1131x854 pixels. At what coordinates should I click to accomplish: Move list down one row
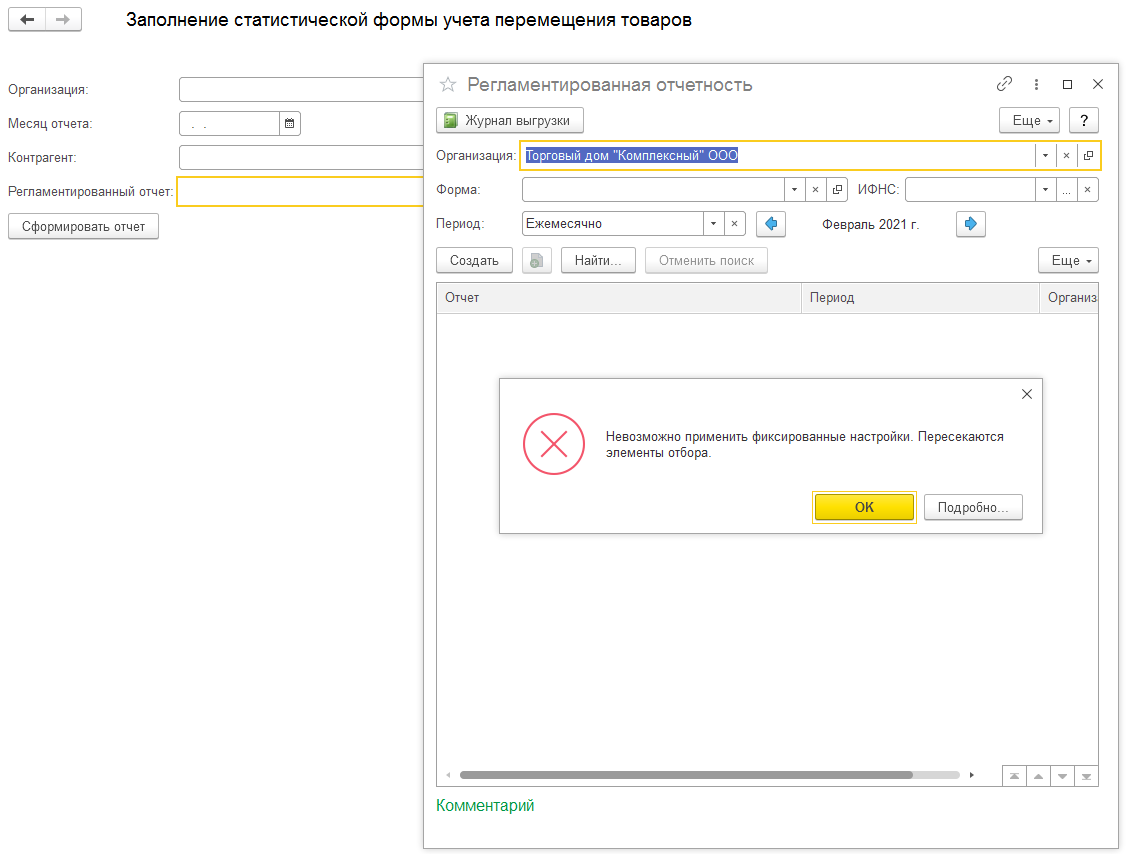pyautogui.click(x=1062, y=776)
